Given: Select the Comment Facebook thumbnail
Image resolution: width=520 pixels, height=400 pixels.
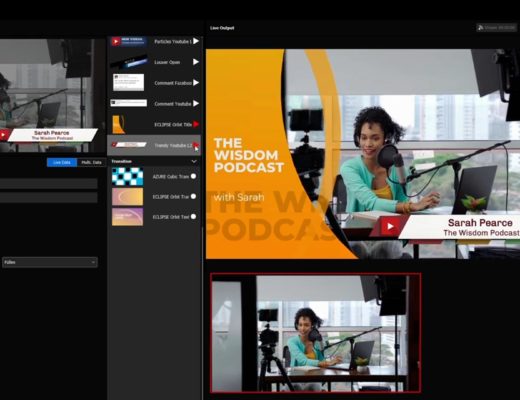Looking at the screenshot, I should [128, 82].
